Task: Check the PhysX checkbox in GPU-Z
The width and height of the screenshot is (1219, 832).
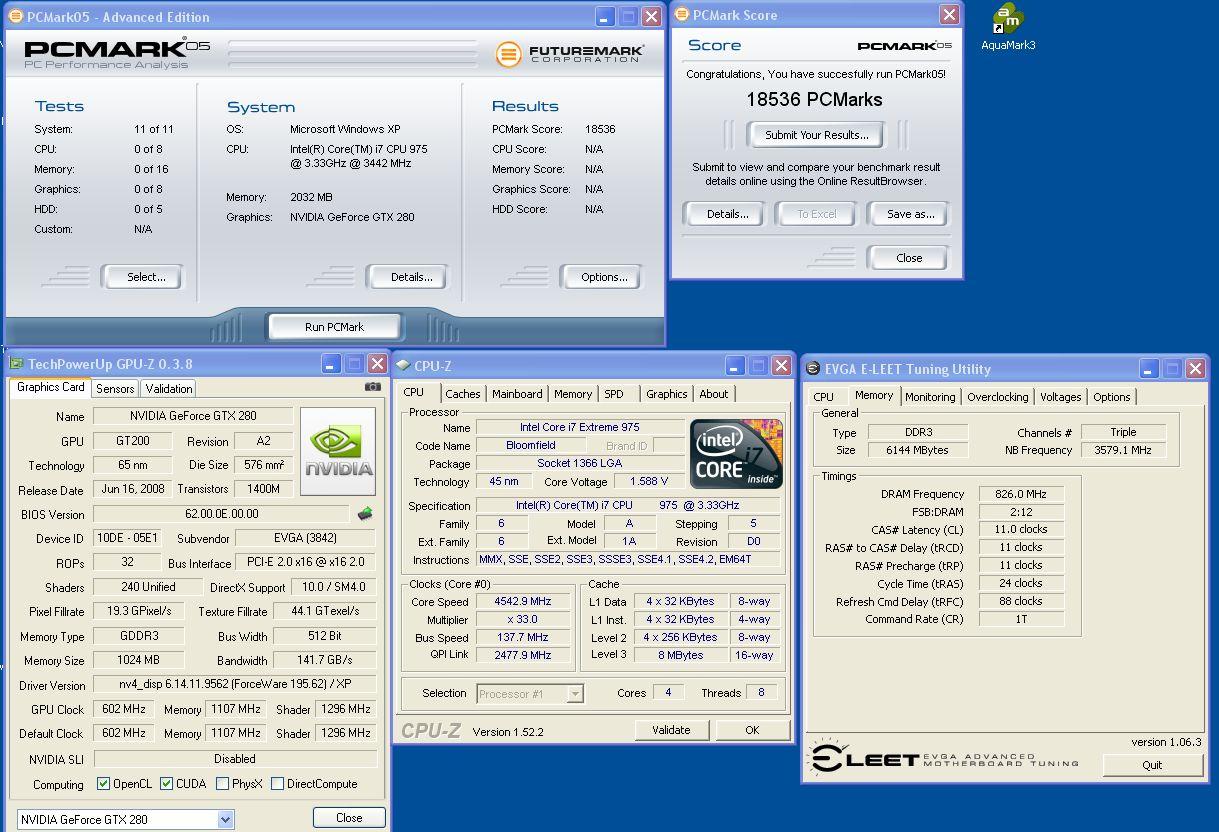Action: [222, 784]
